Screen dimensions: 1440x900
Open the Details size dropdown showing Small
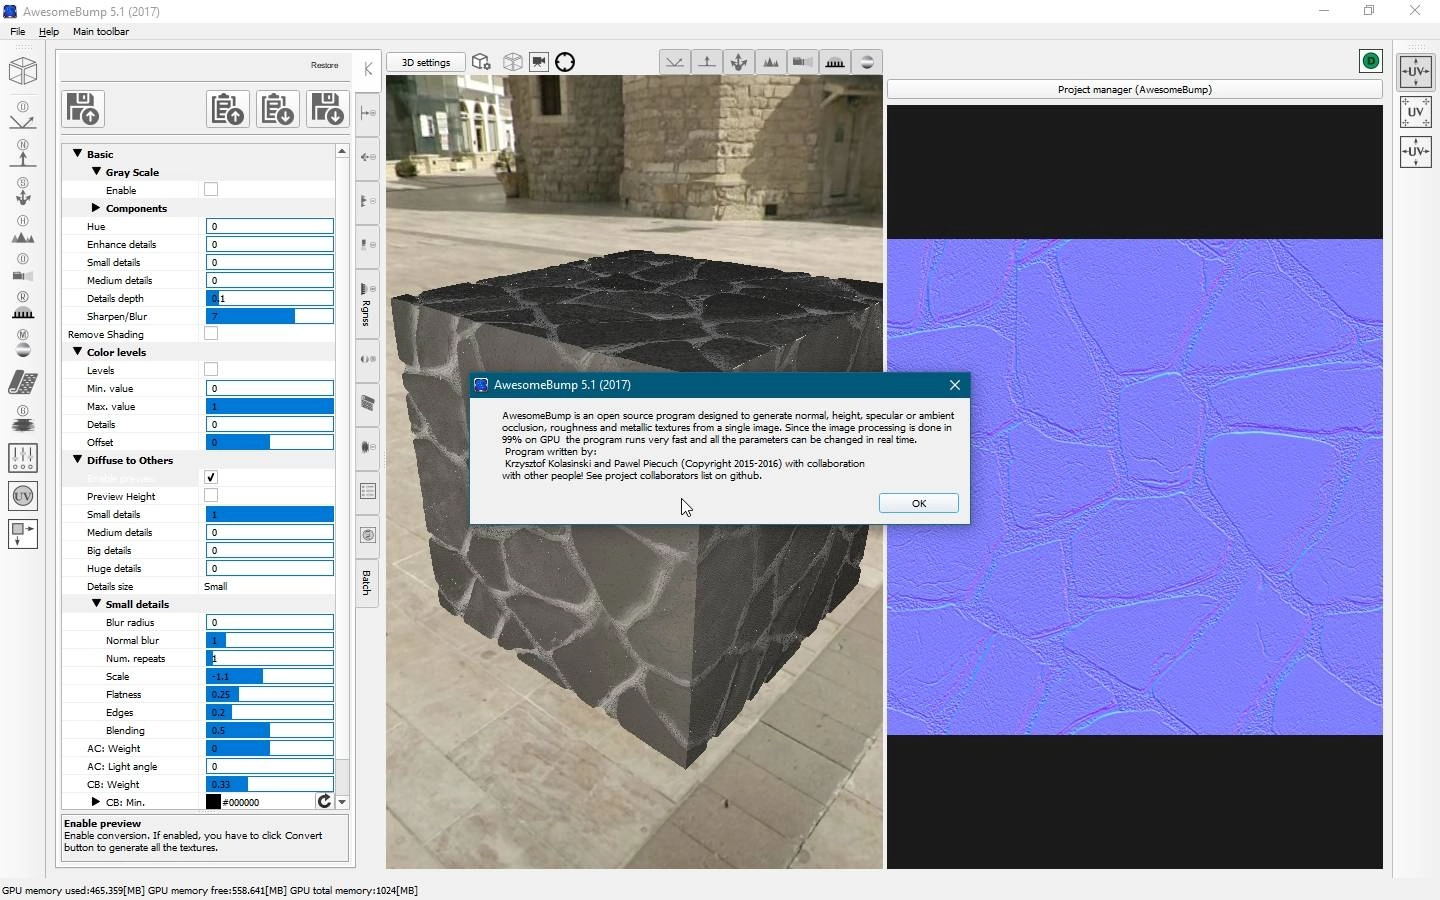268,586
